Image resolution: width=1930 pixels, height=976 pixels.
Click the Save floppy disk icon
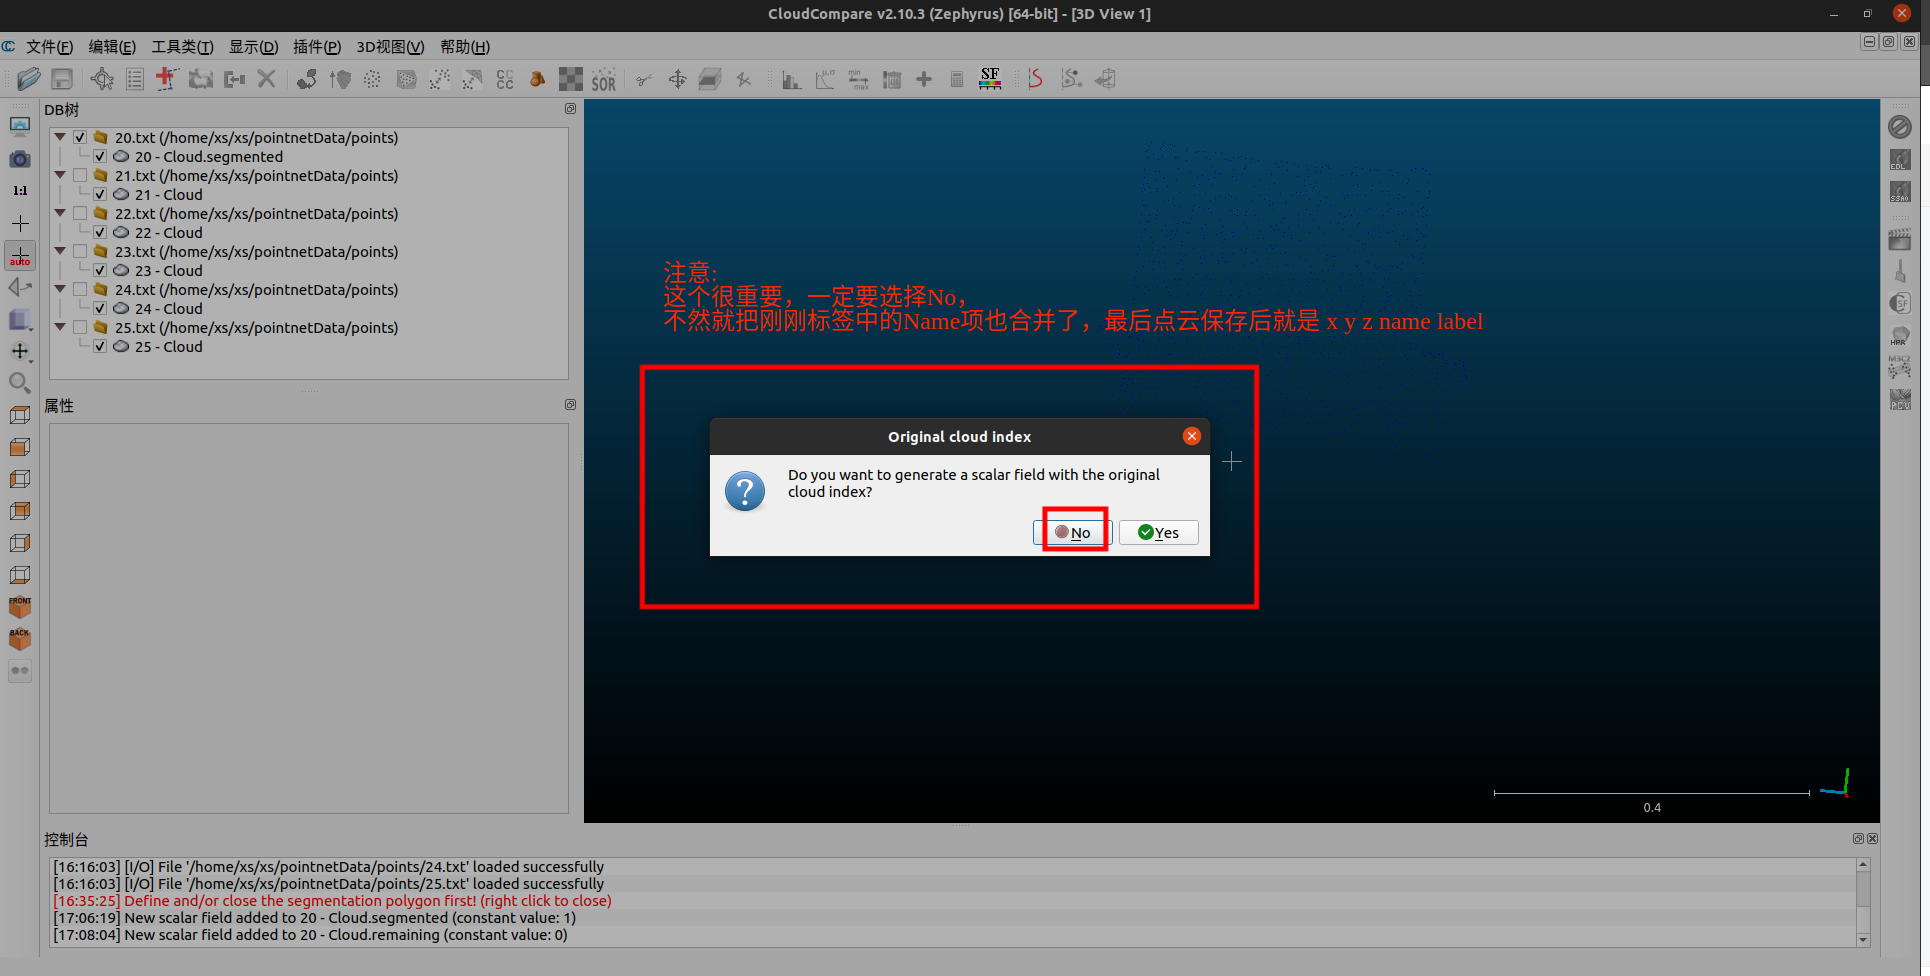[x=62, y=79]
